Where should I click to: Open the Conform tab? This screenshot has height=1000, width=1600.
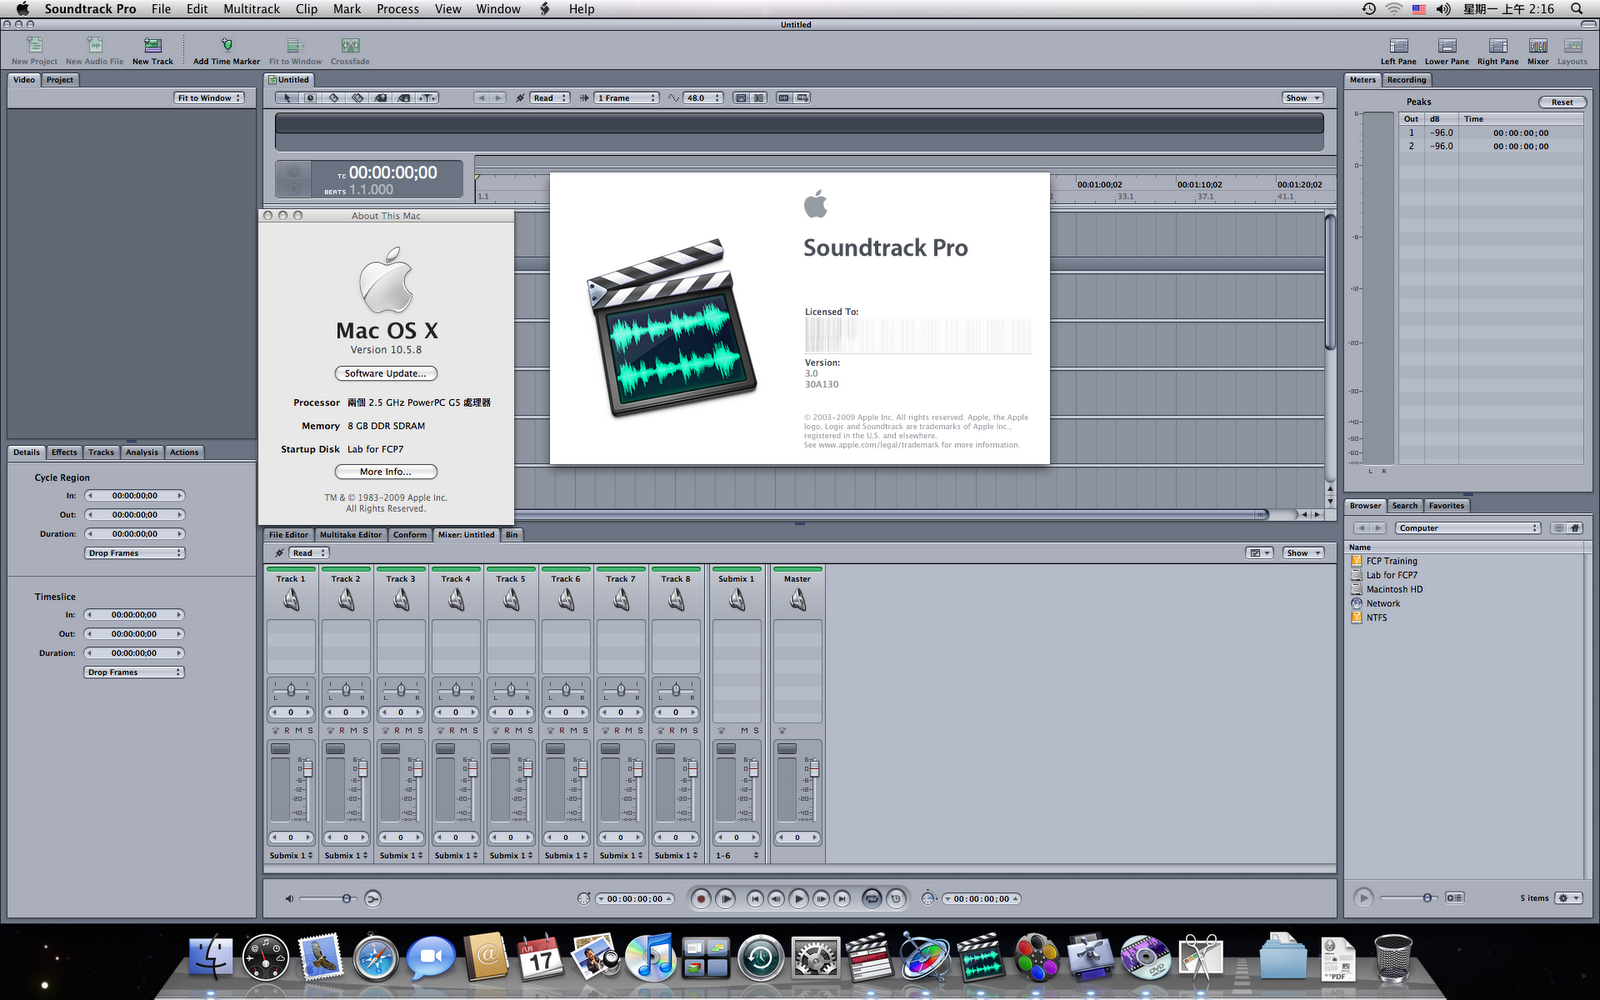[x=410, y=535]
